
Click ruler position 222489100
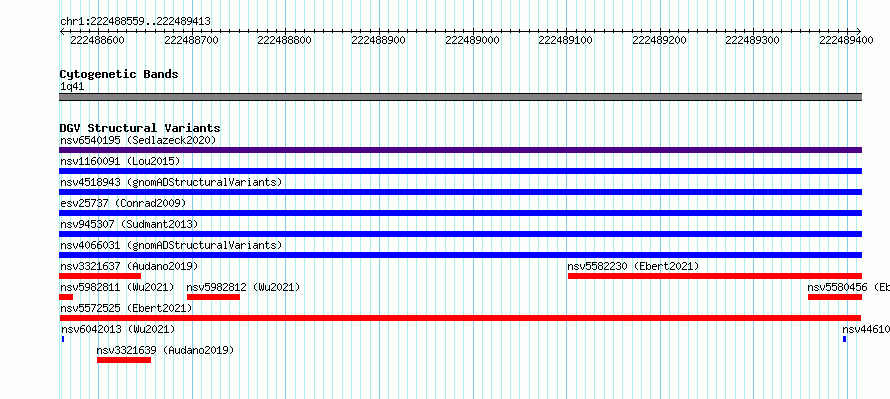pyautogui.click(x=565, y=40)
